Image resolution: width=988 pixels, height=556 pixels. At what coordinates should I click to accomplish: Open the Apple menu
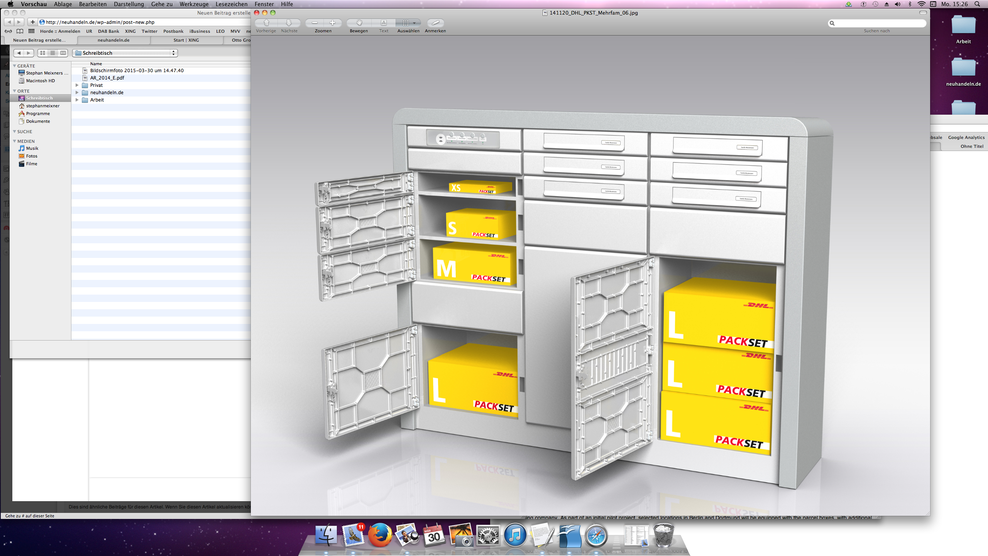coord(10,4)
